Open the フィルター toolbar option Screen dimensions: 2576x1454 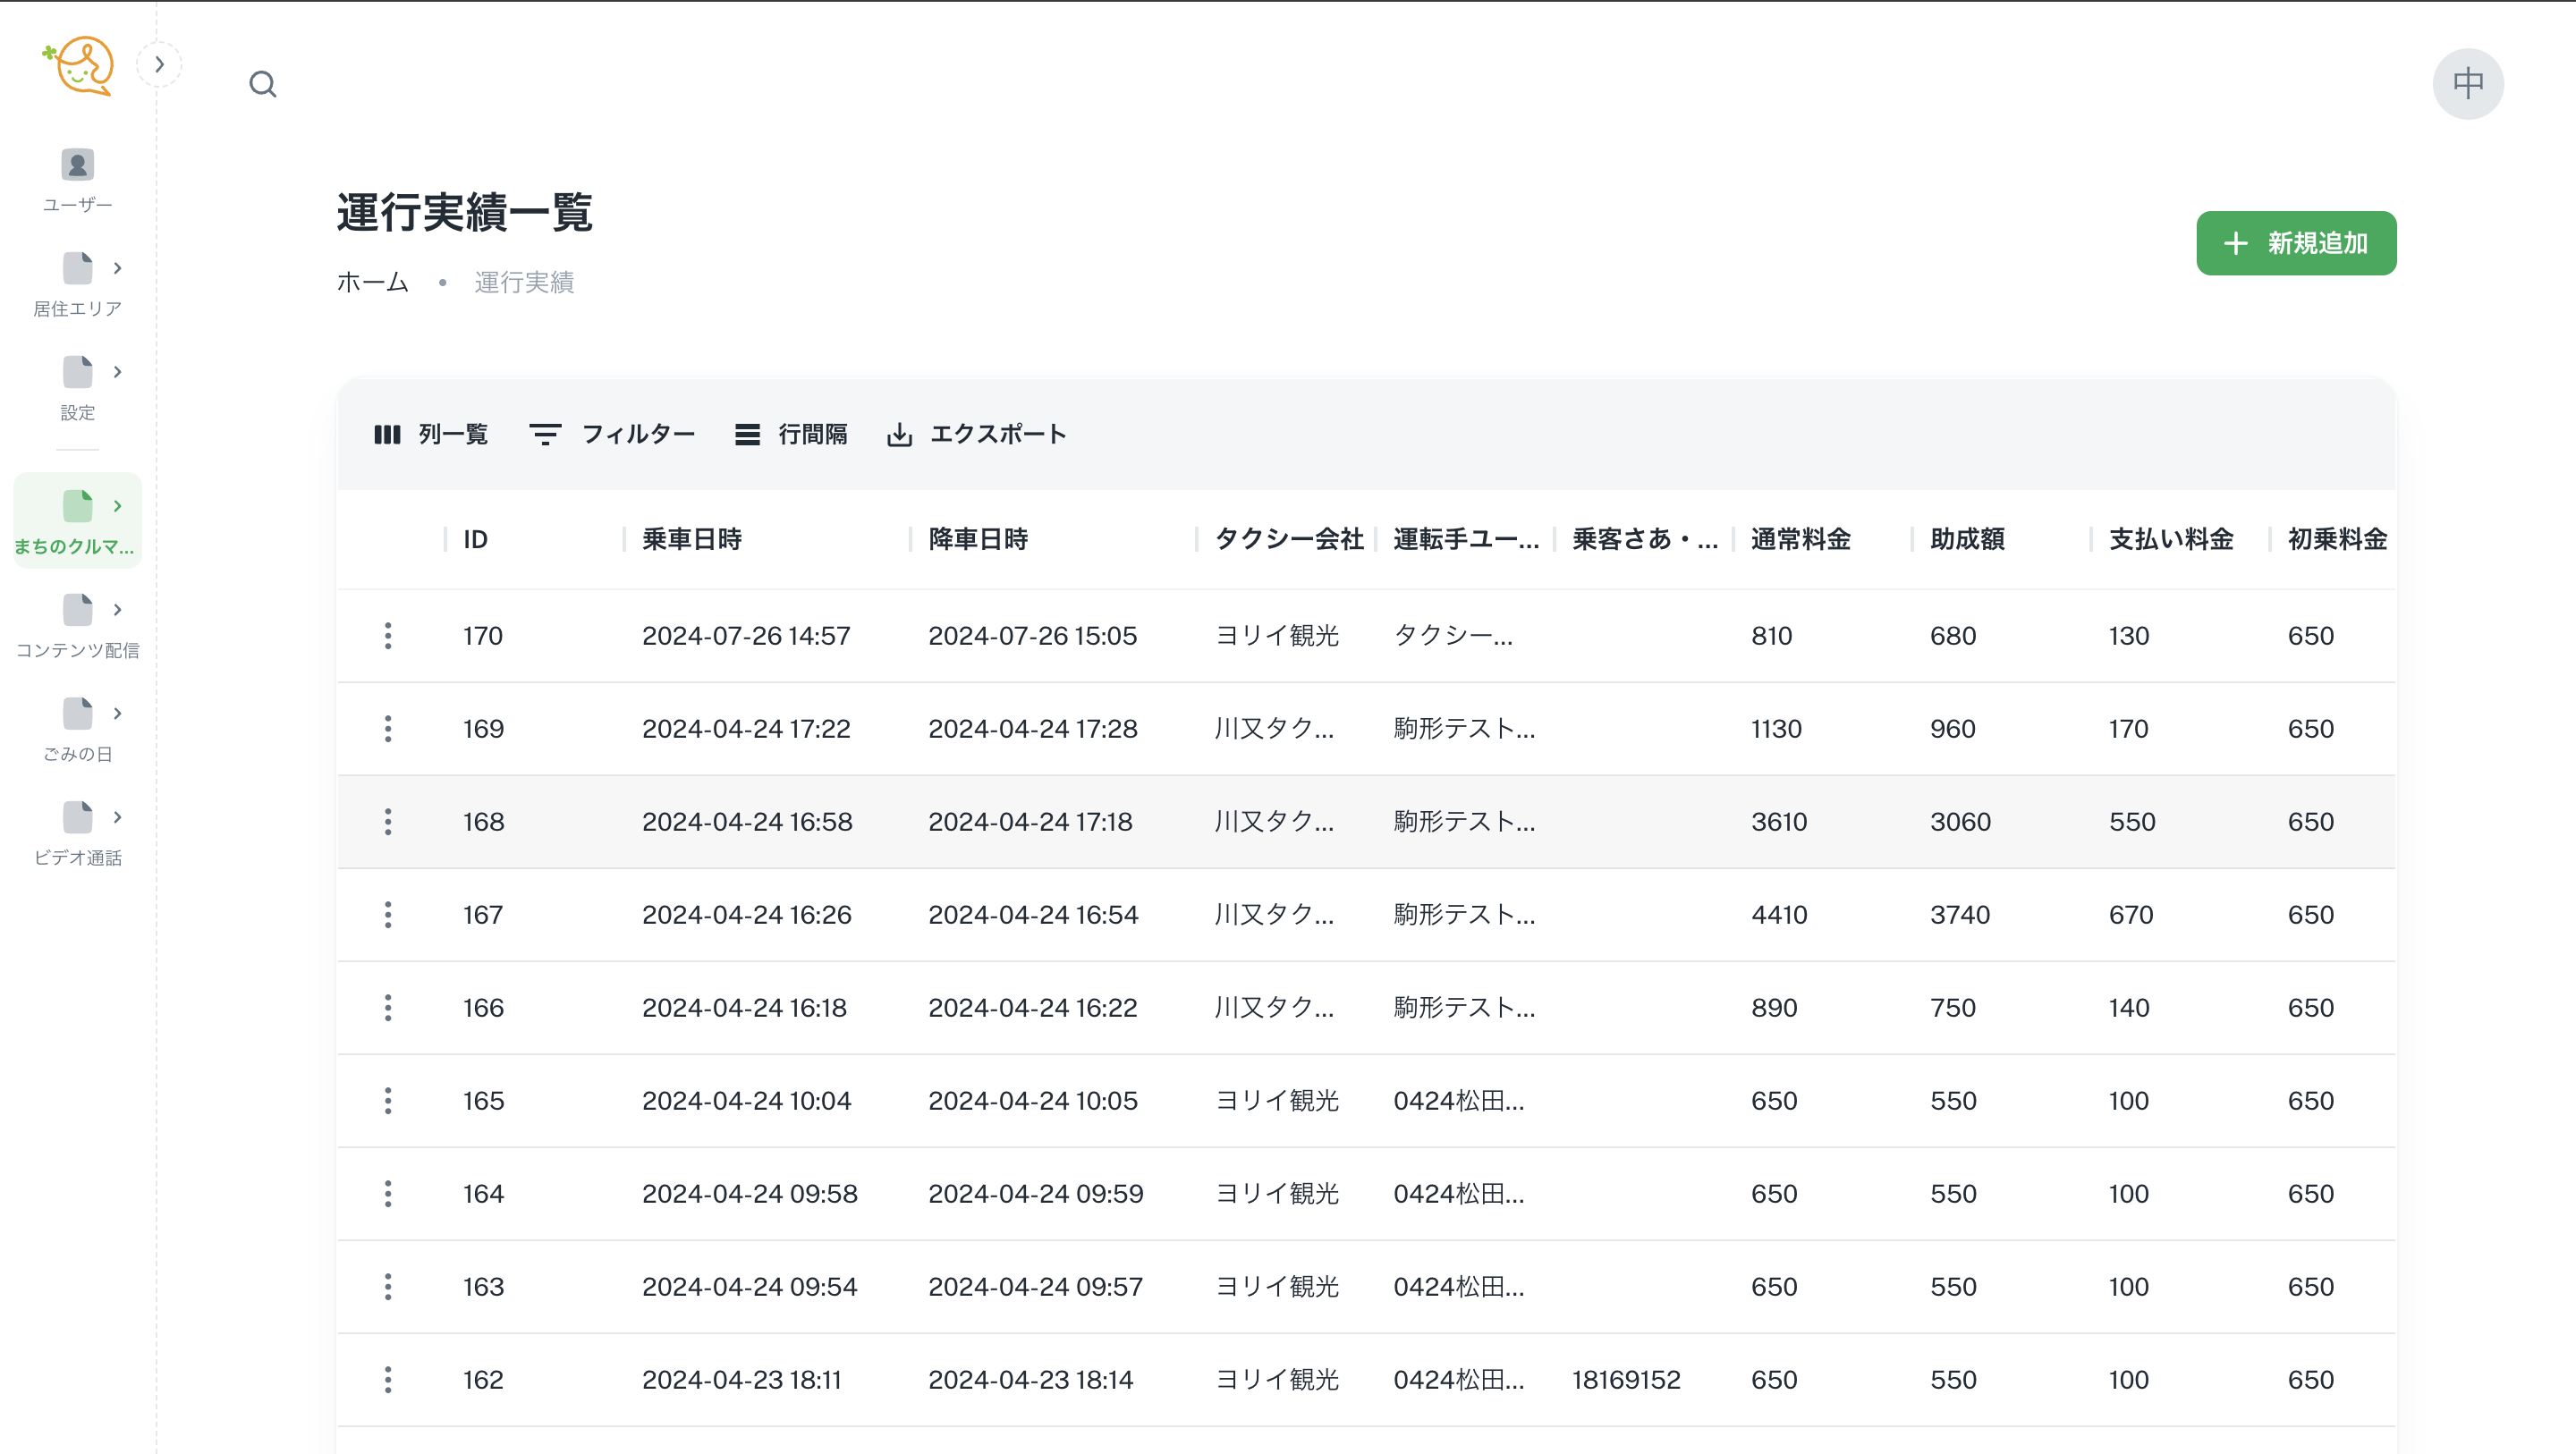(612, 434)
